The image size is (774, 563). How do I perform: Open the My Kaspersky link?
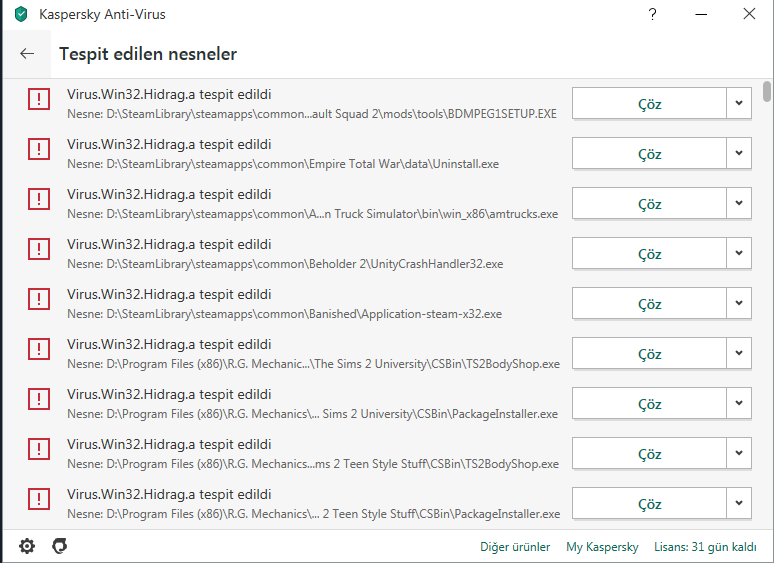point(602,547)
